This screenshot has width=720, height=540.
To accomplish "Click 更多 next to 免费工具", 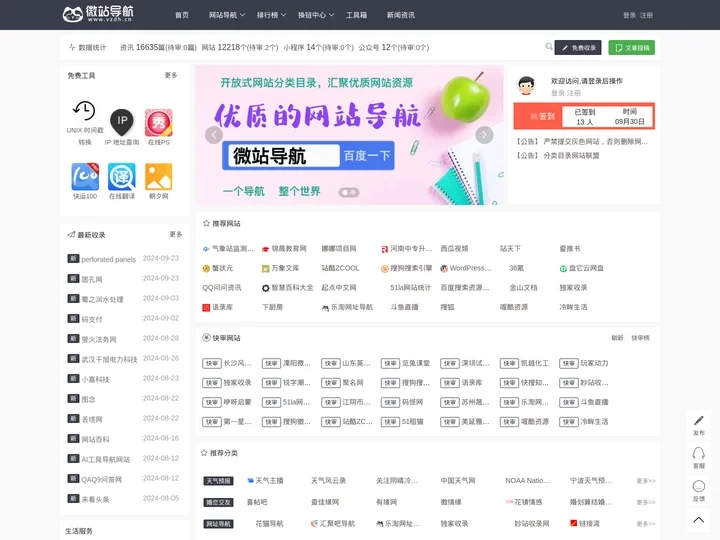I will (171, 75).
